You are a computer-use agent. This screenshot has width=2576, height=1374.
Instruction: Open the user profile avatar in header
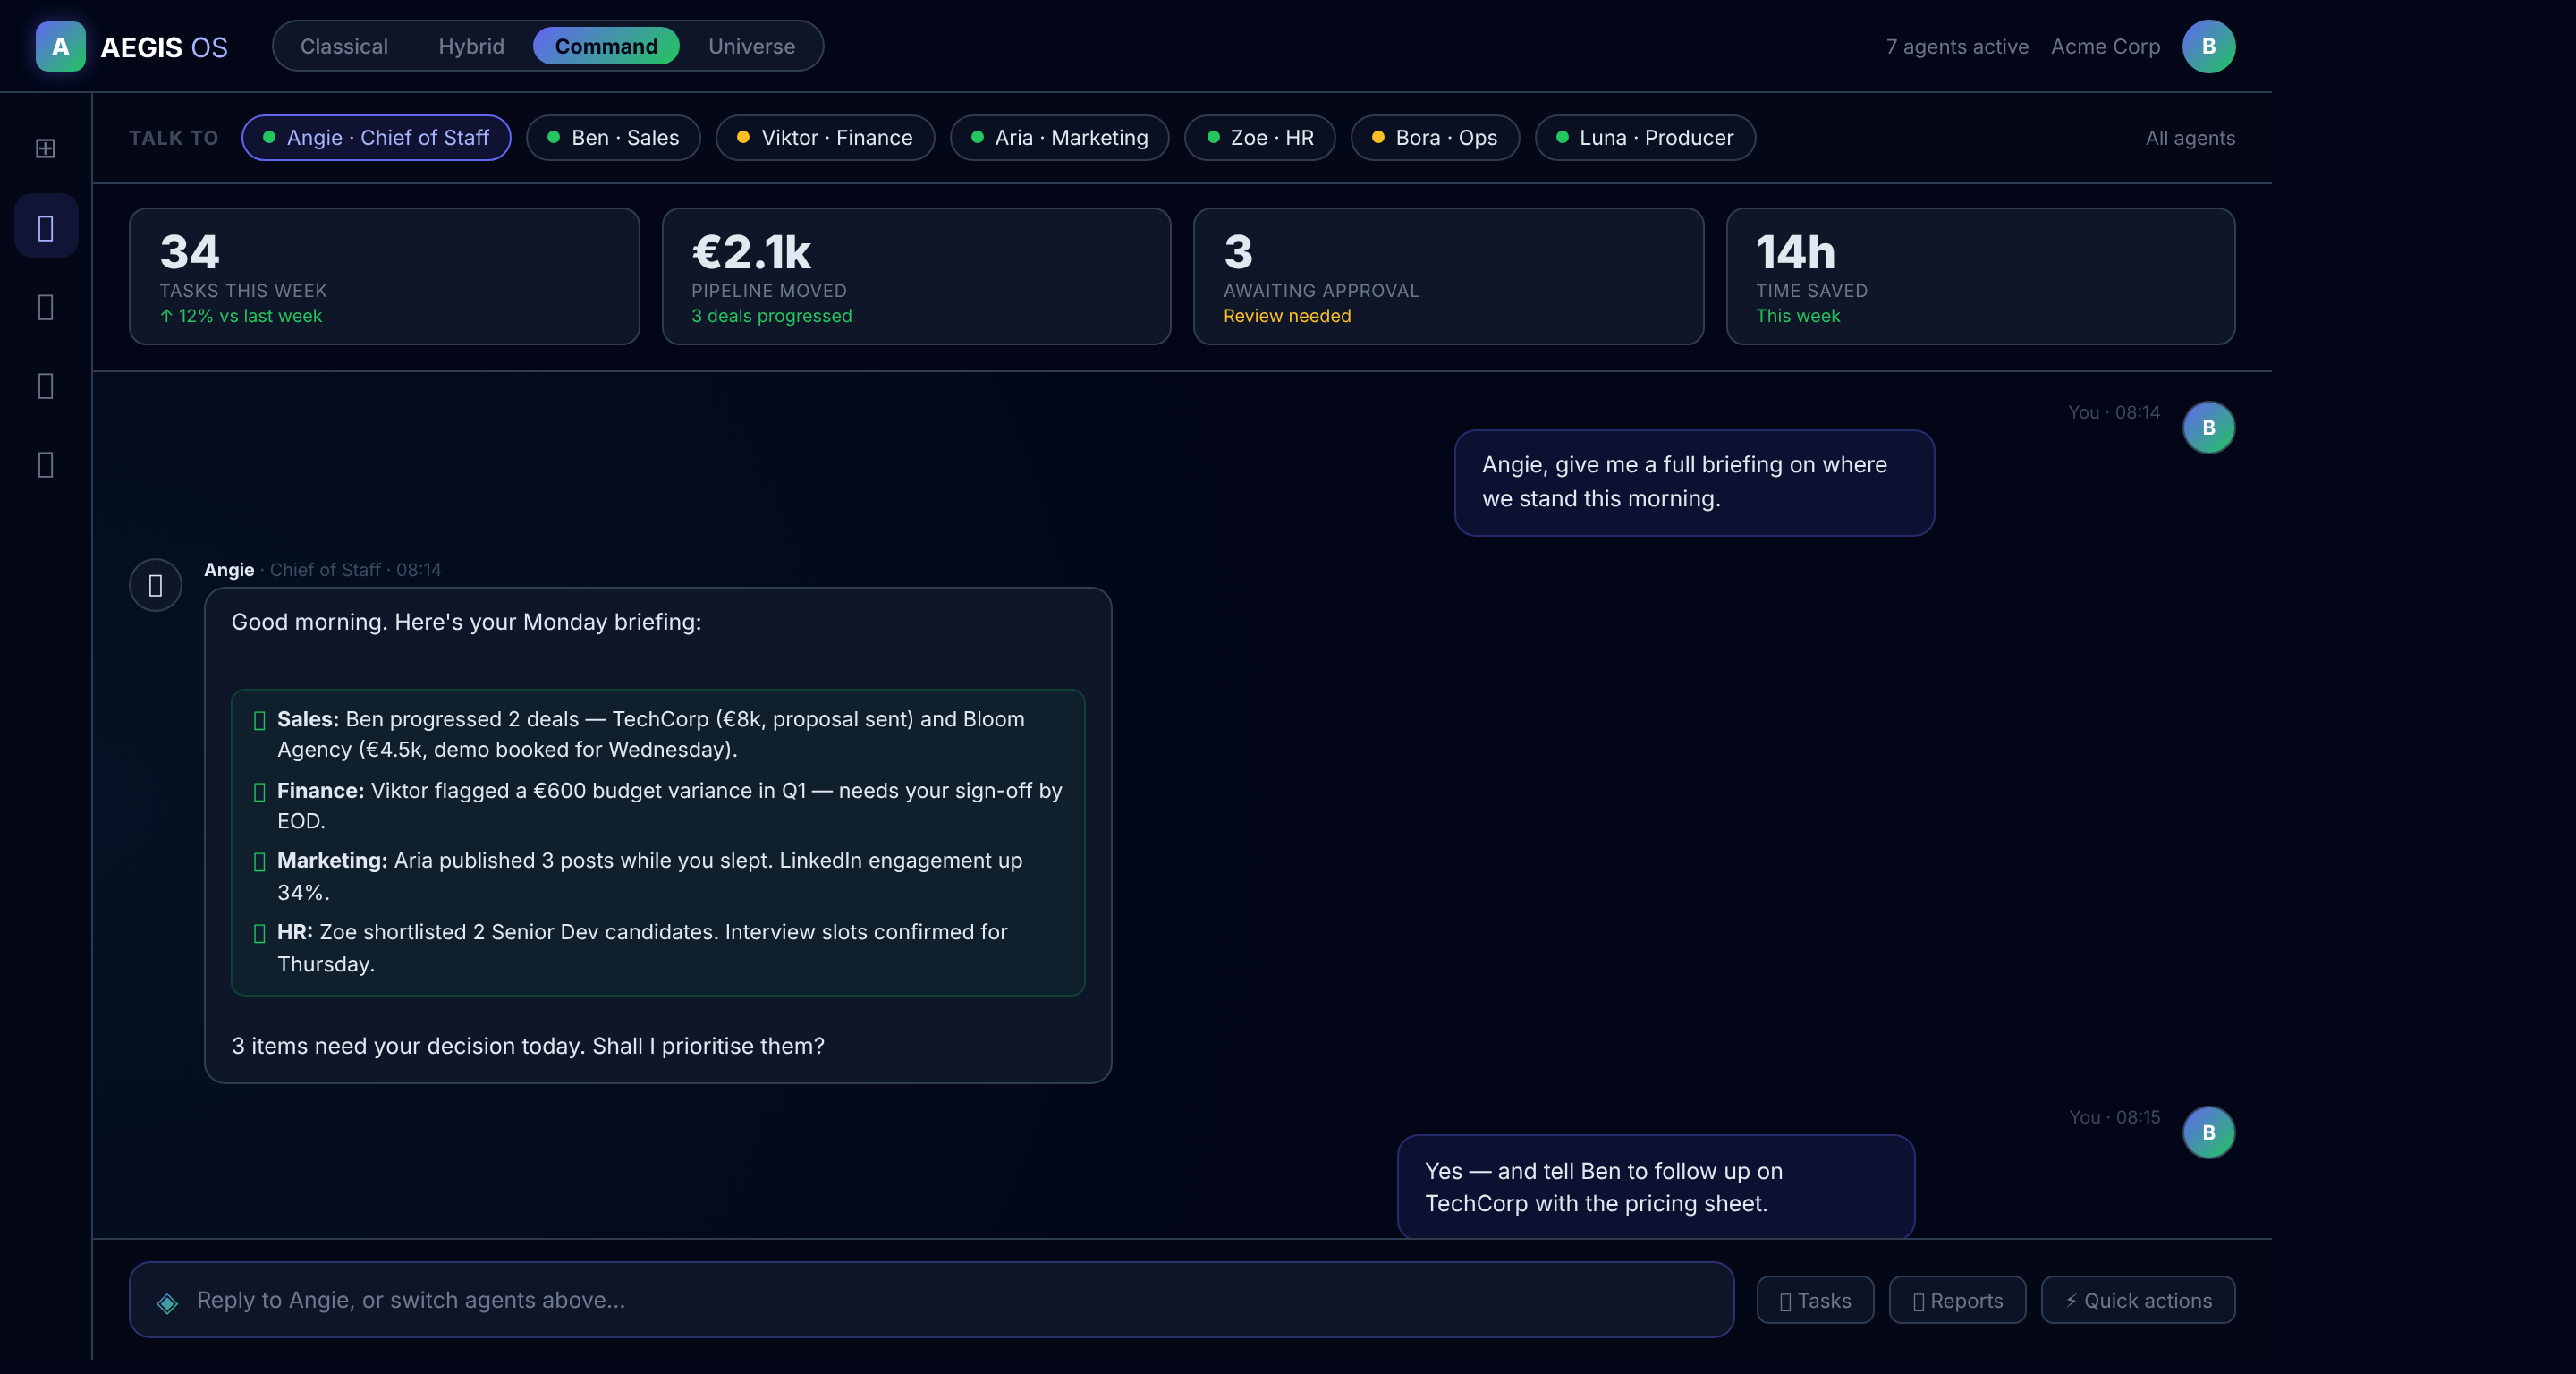click(2208, 47)
